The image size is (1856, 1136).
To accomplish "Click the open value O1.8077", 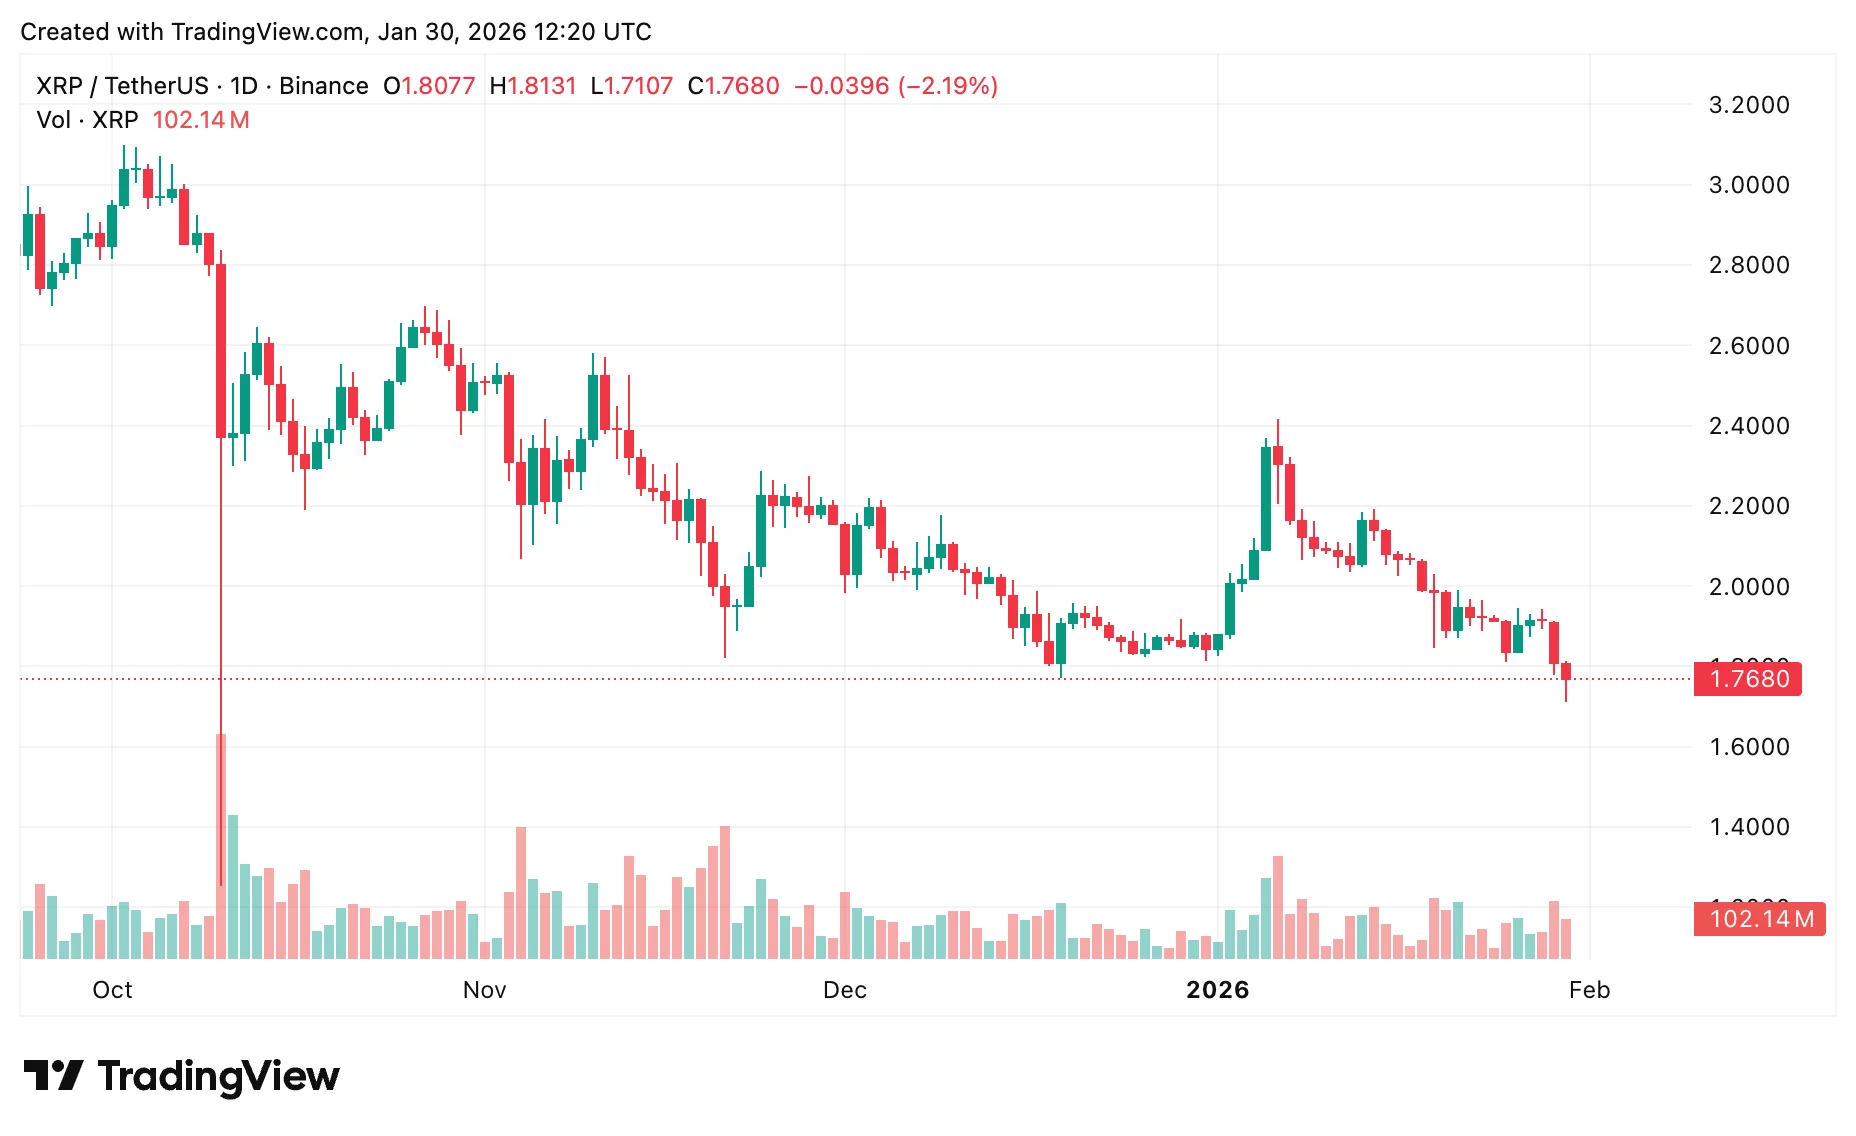I will click(429, 86).
